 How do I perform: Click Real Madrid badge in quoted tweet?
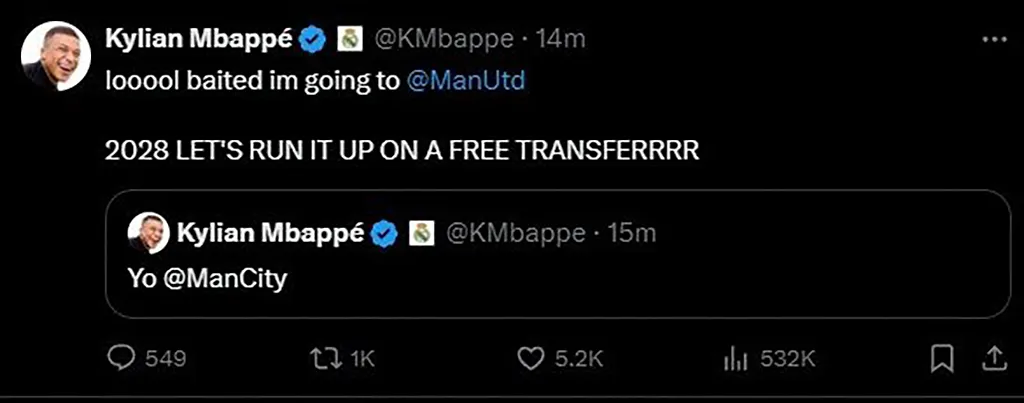(423, 234)
